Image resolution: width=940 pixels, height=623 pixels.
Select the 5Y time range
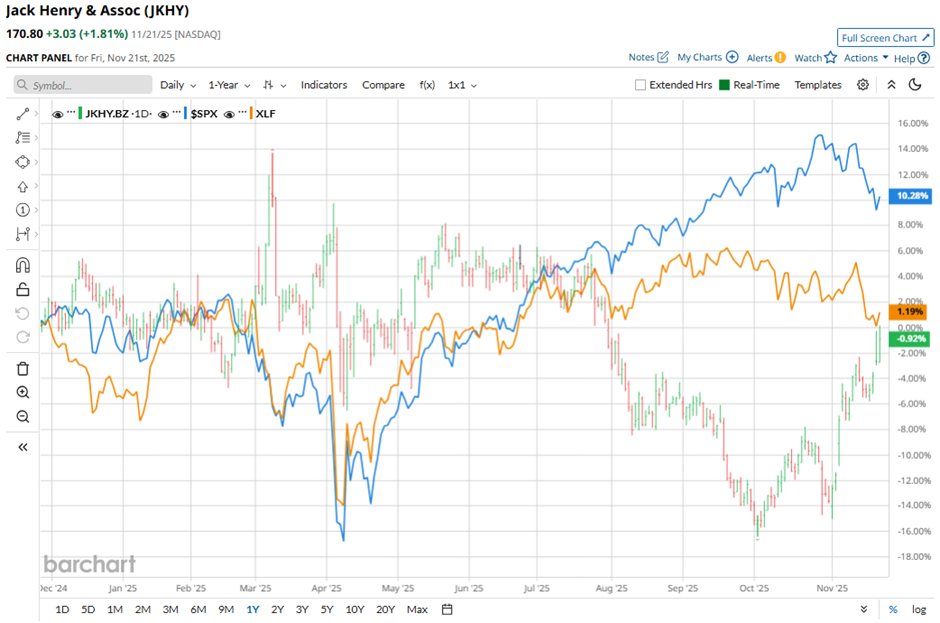(x=327, y=609)
